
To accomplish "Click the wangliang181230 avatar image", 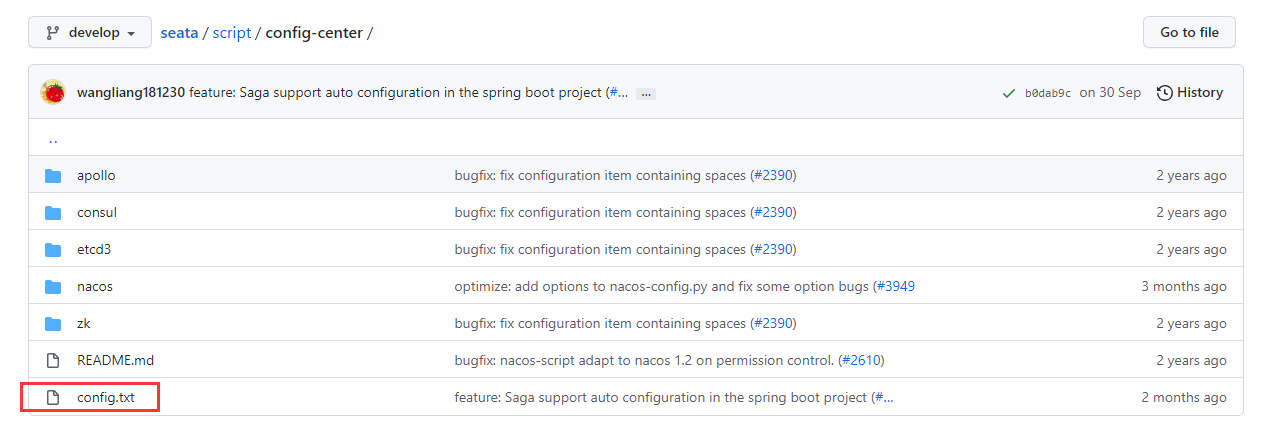I will (x=53, y=93).
